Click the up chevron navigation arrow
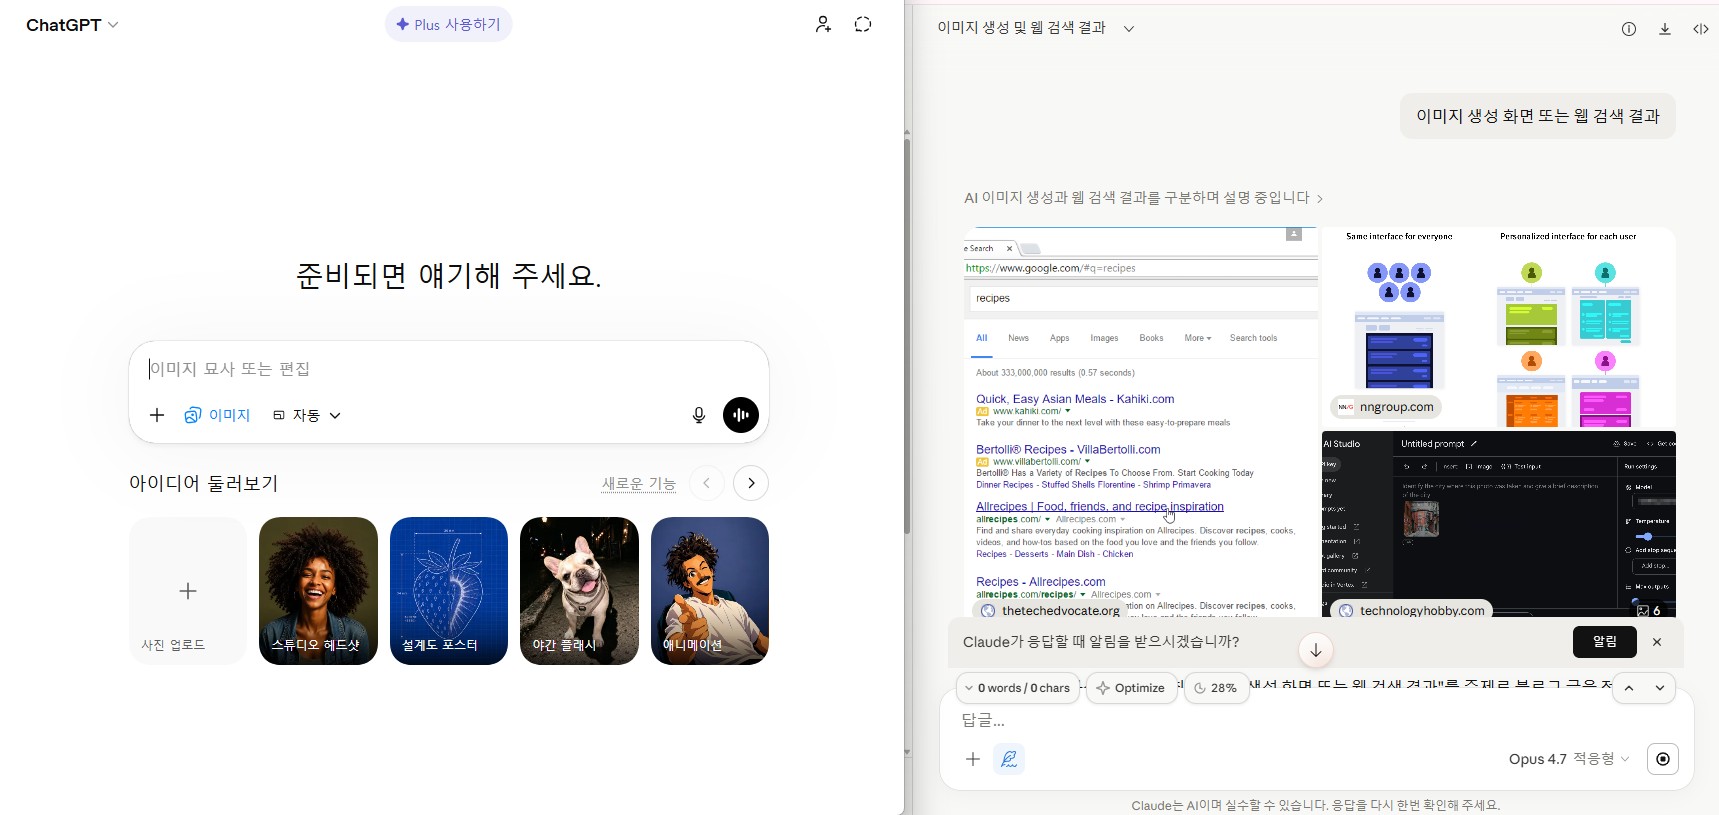This screenshot has height=815, width=1719. pos(1629,688)
